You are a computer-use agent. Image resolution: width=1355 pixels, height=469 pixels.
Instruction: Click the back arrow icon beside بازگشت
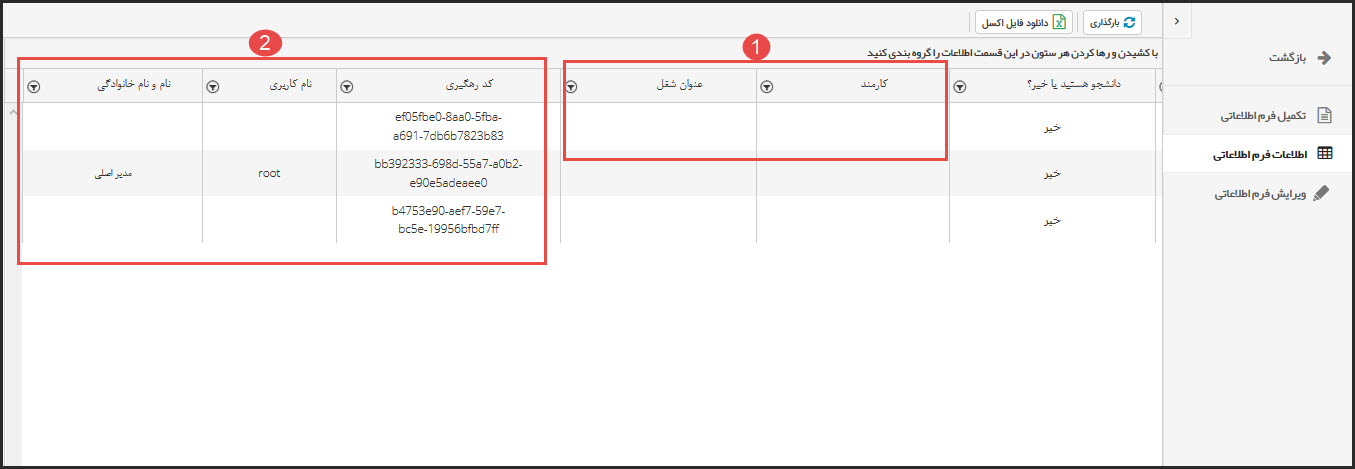pos(1325,58)
